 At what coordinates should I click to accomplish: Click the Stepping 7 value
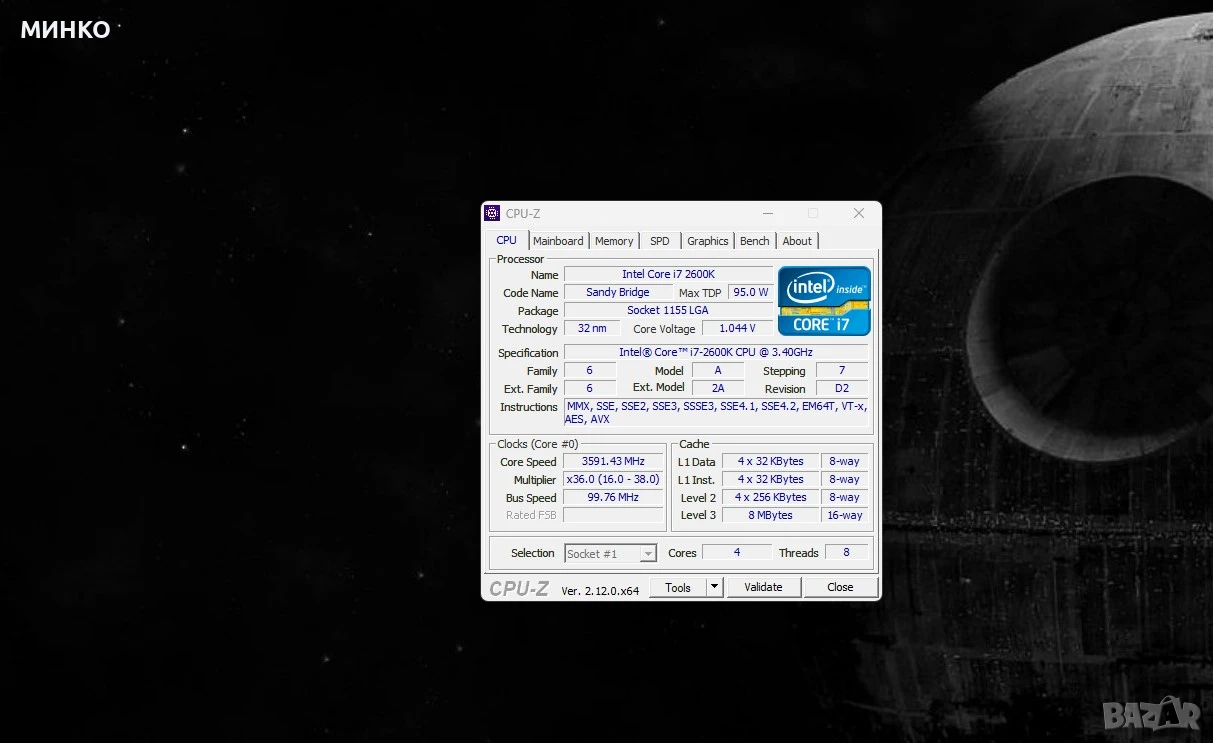tap(842, 370)
